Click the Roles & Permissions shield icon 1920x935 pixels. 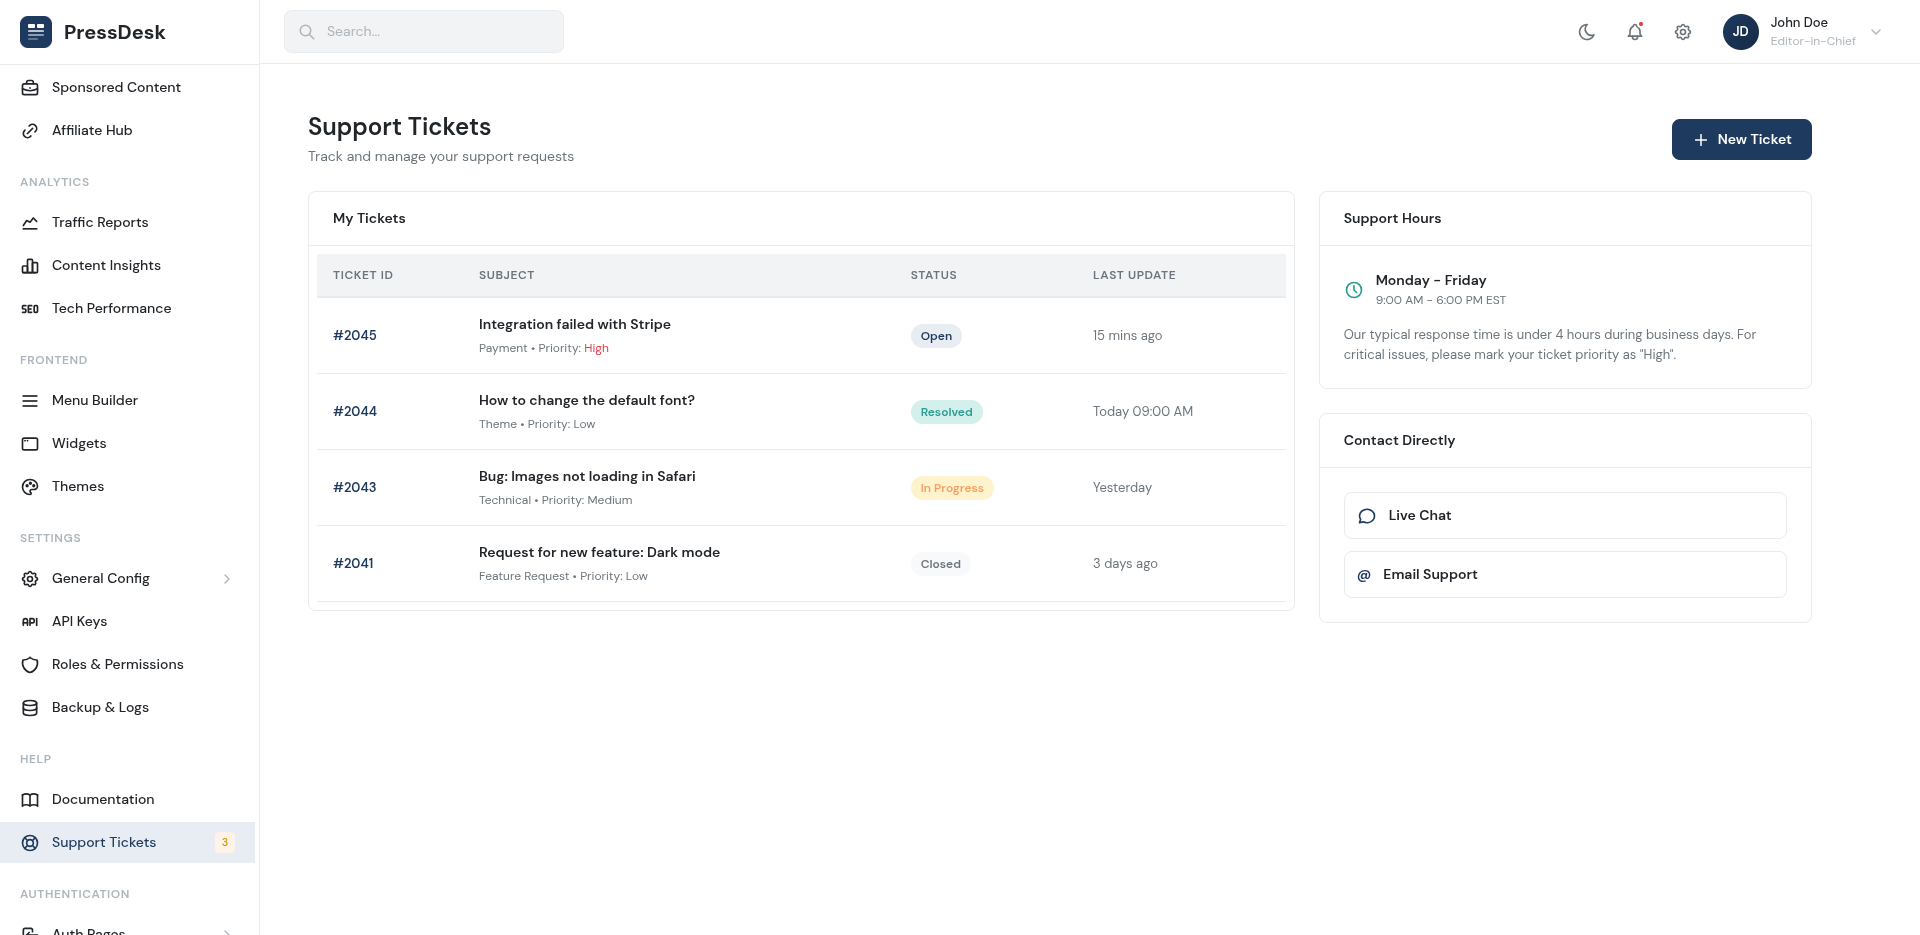[30, 665]
